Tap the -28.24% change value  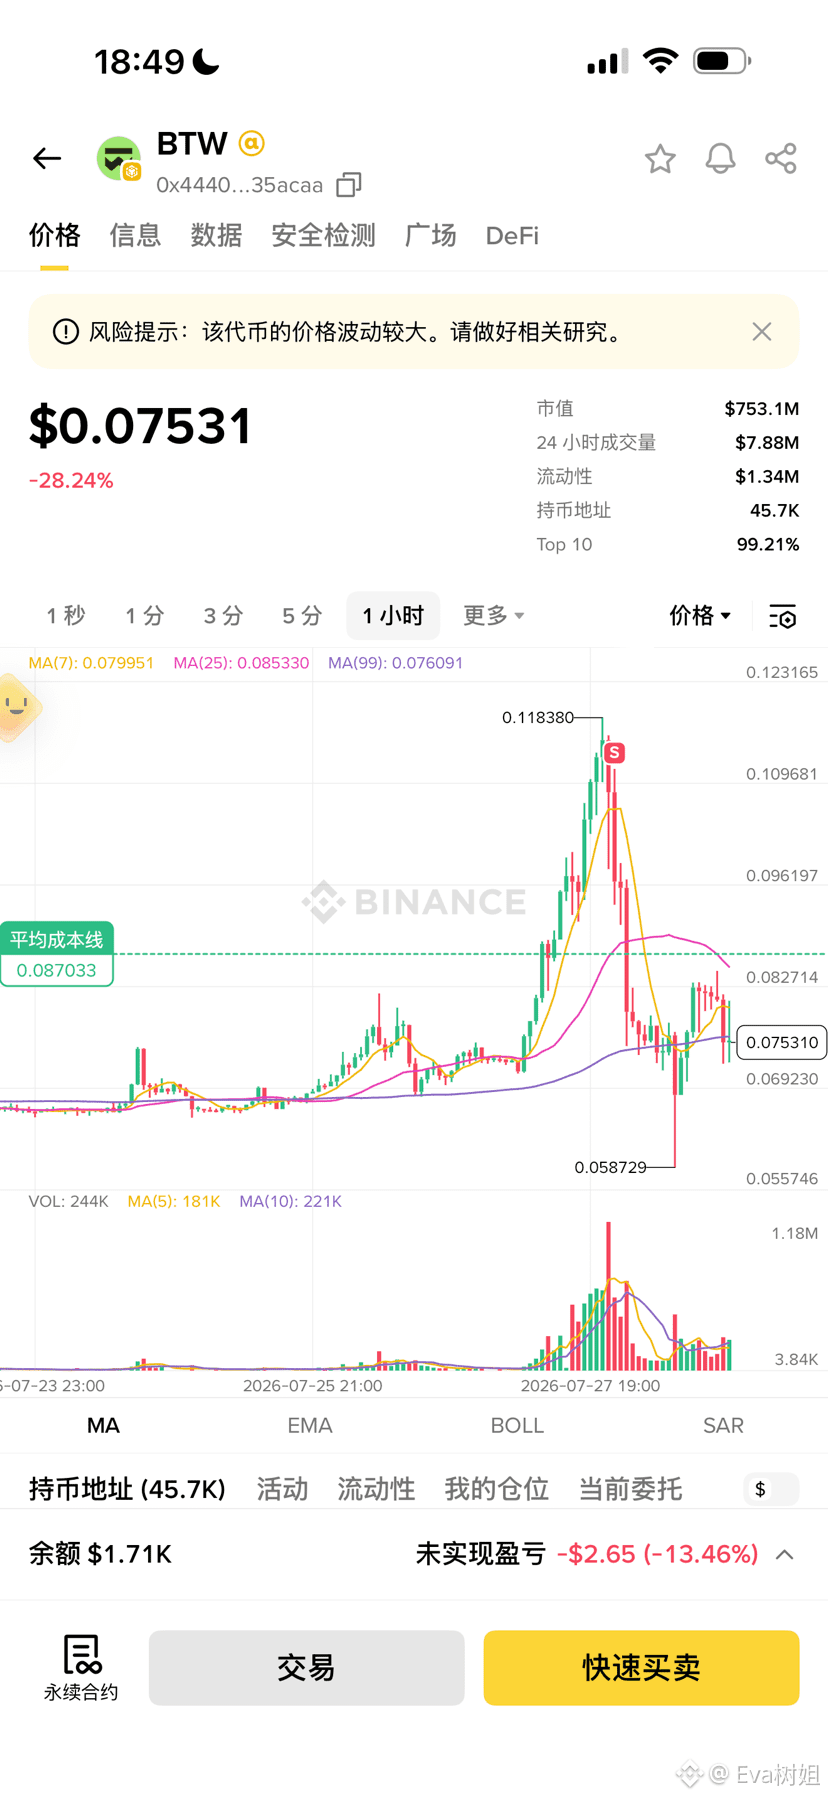coord(71,481)
